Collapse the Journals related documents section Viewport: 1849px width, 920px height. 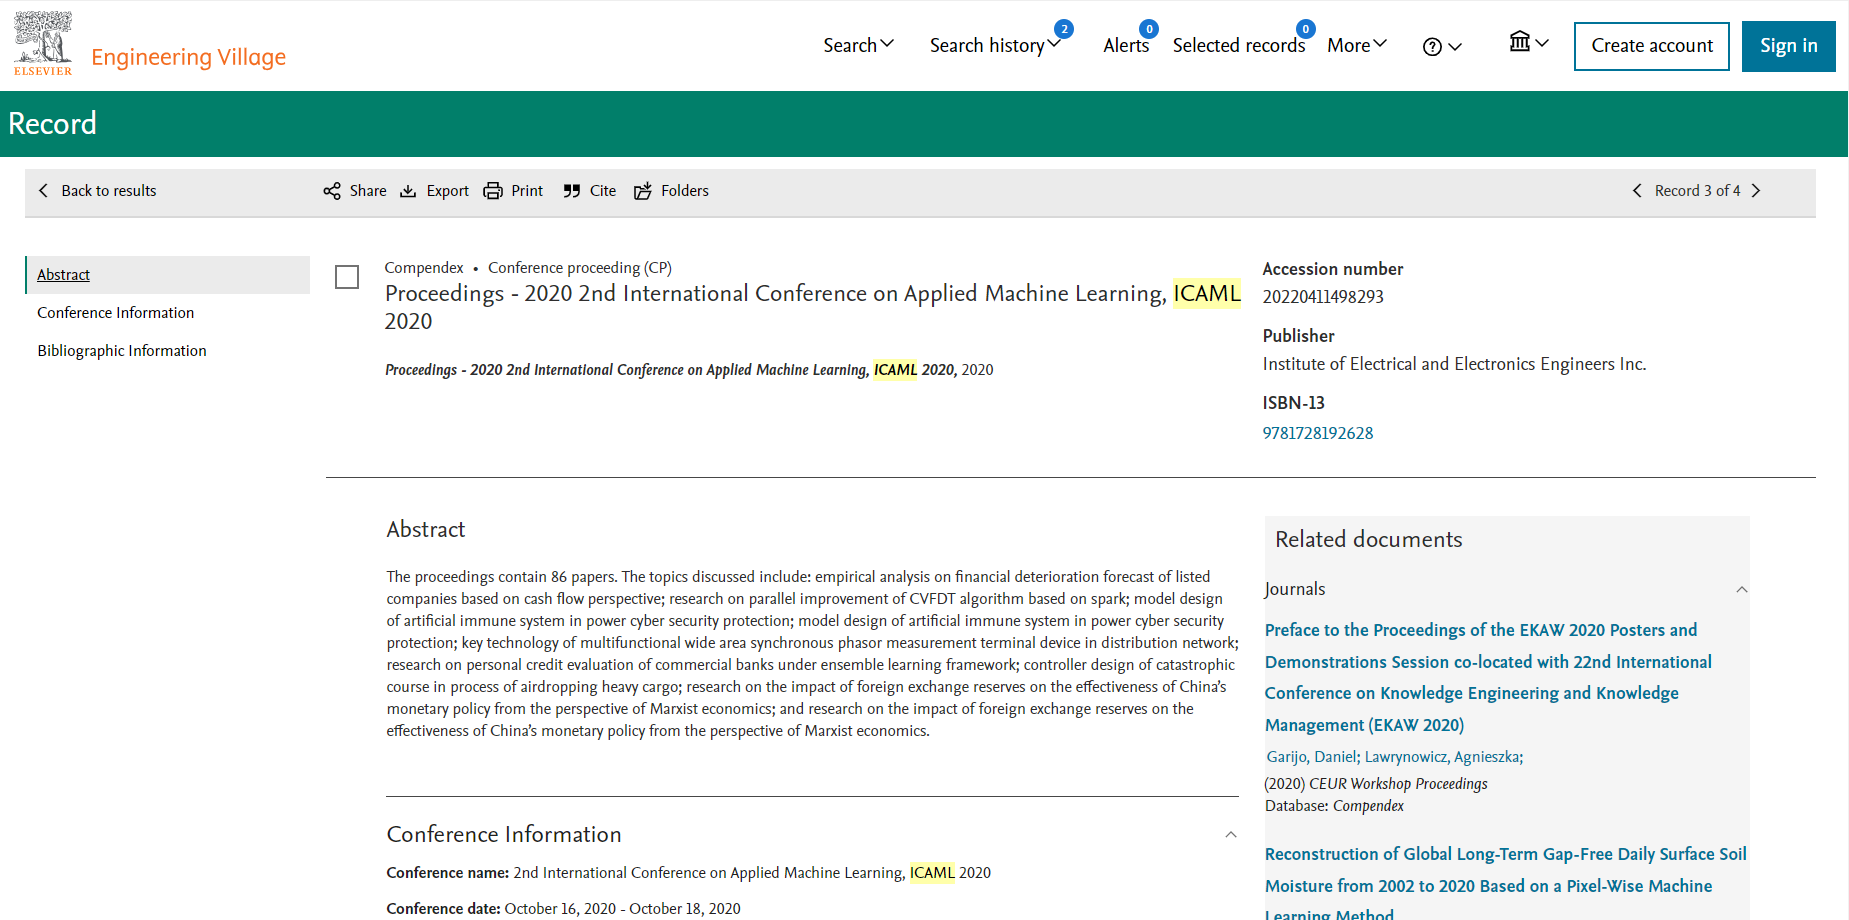coord(1742,590)
